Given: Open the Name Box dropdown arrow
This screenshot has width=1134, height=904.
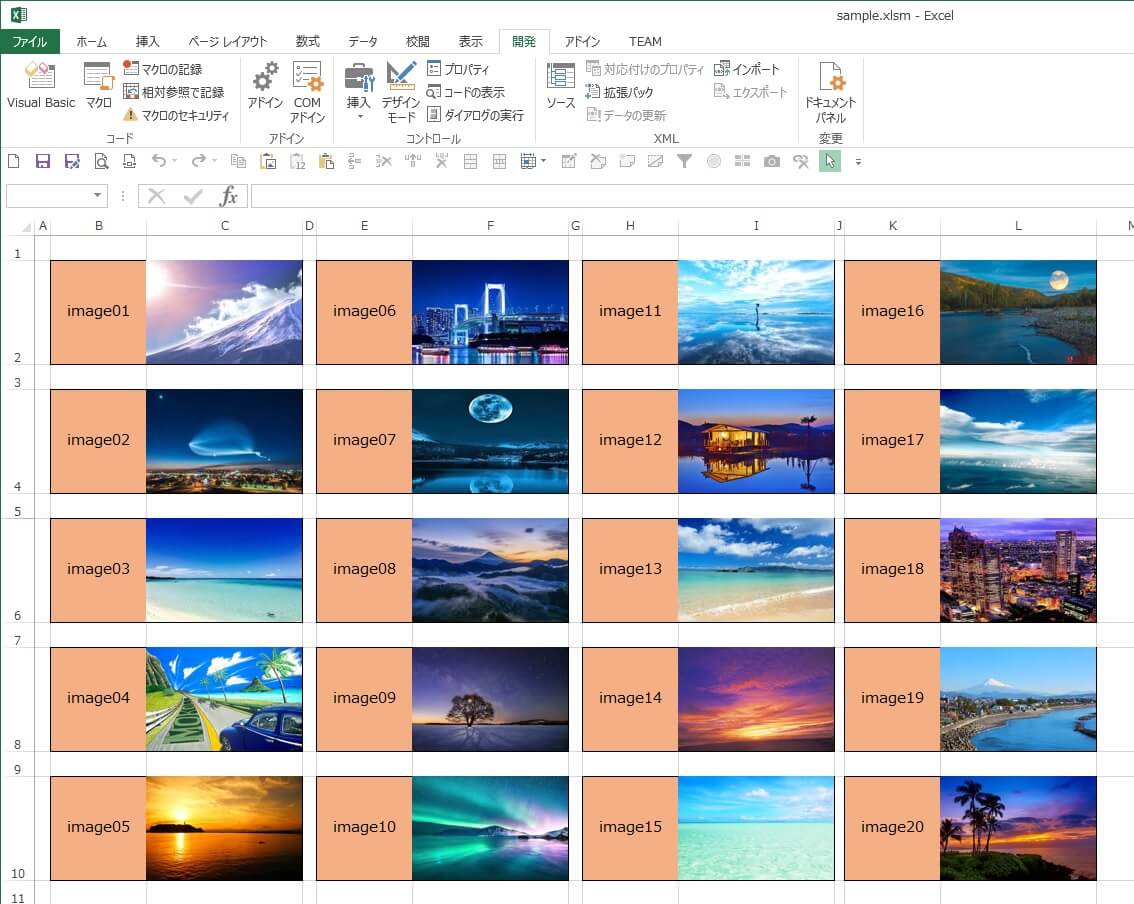Looking at the screenshot, I should [x=98, y=196].
